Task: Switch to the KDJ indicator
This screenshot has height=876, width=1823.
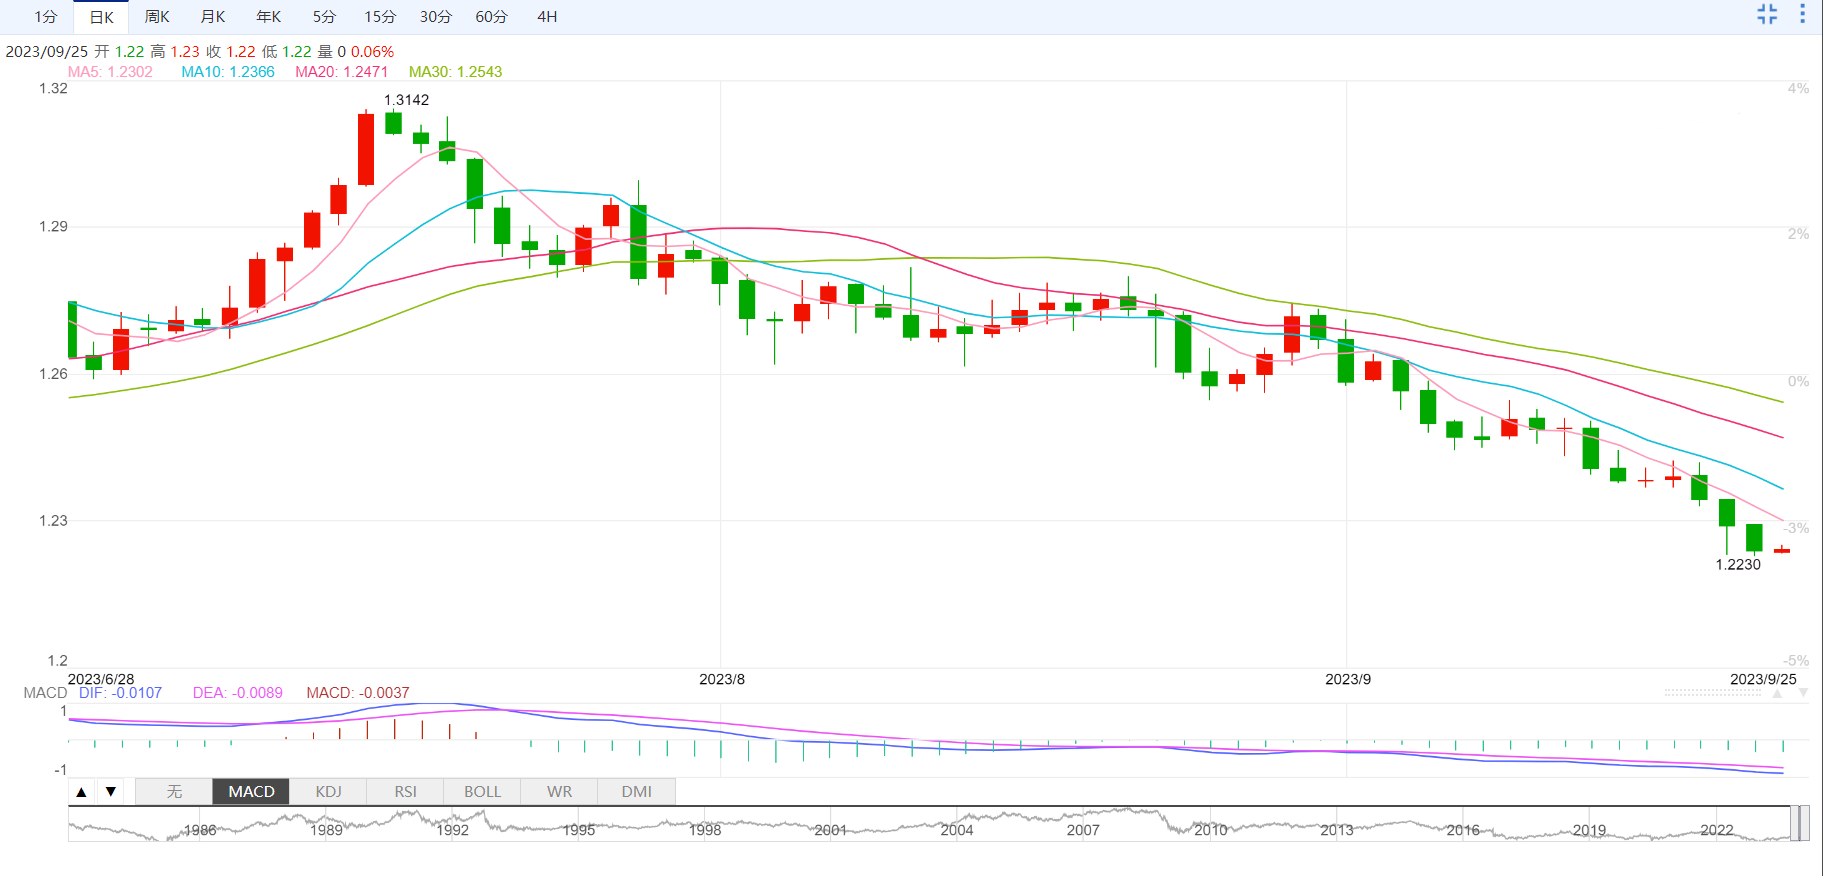Action: (x=328, y=792)
